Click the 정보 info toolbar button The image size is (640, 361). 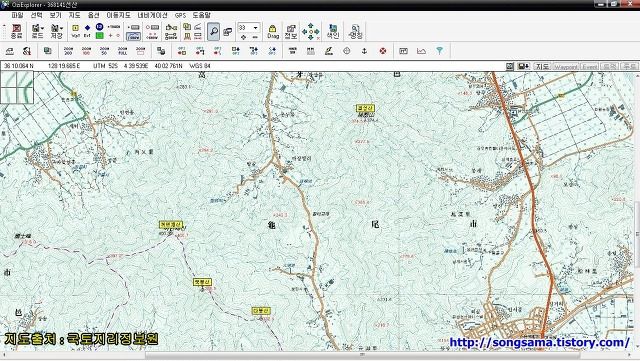(x=291, y=31)
